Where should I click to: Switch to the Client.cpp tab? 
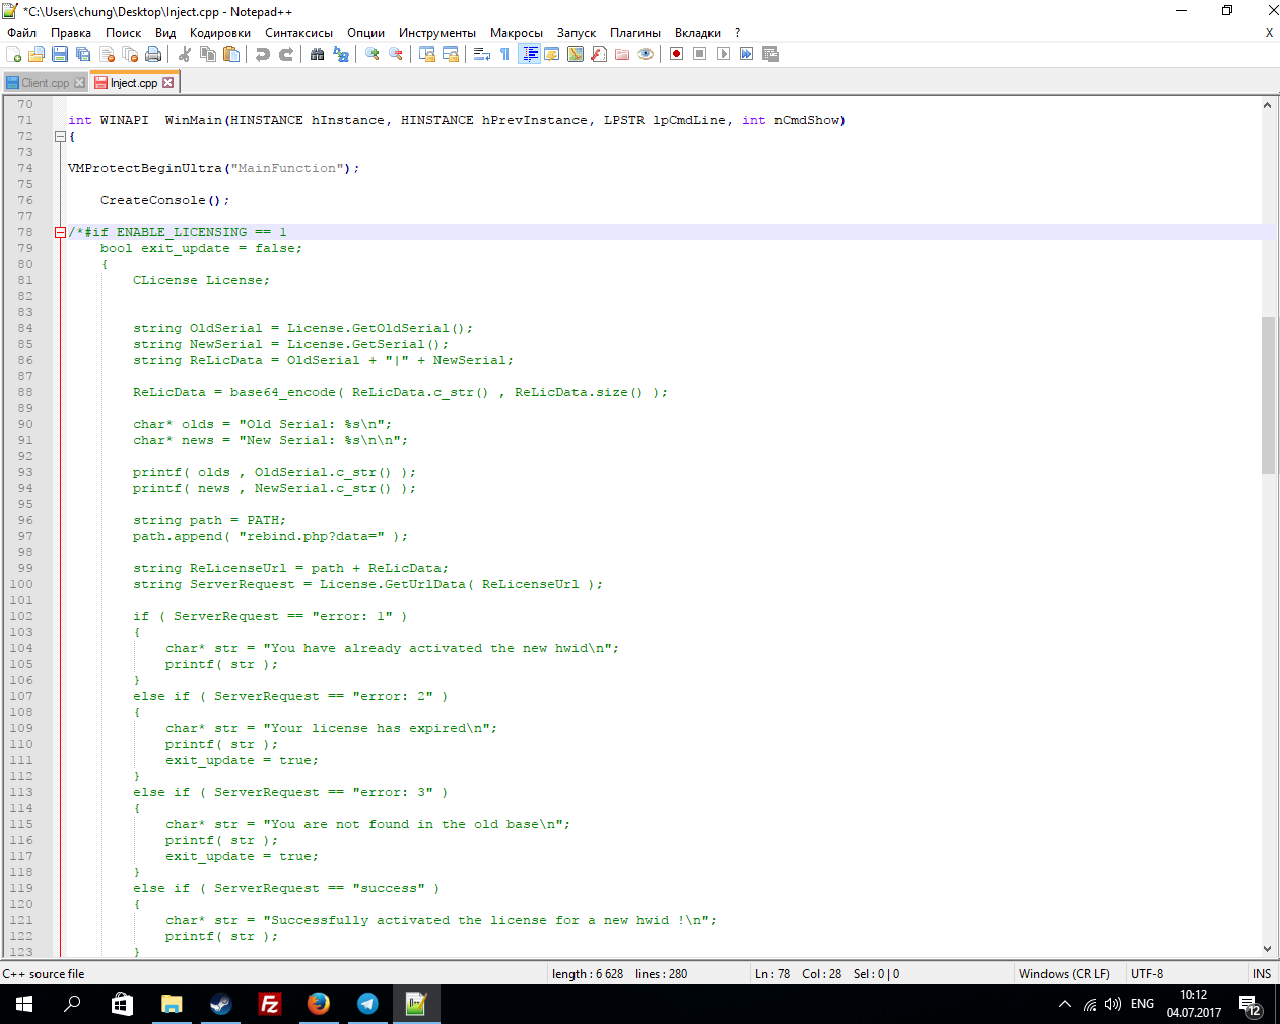pos(45,83)
